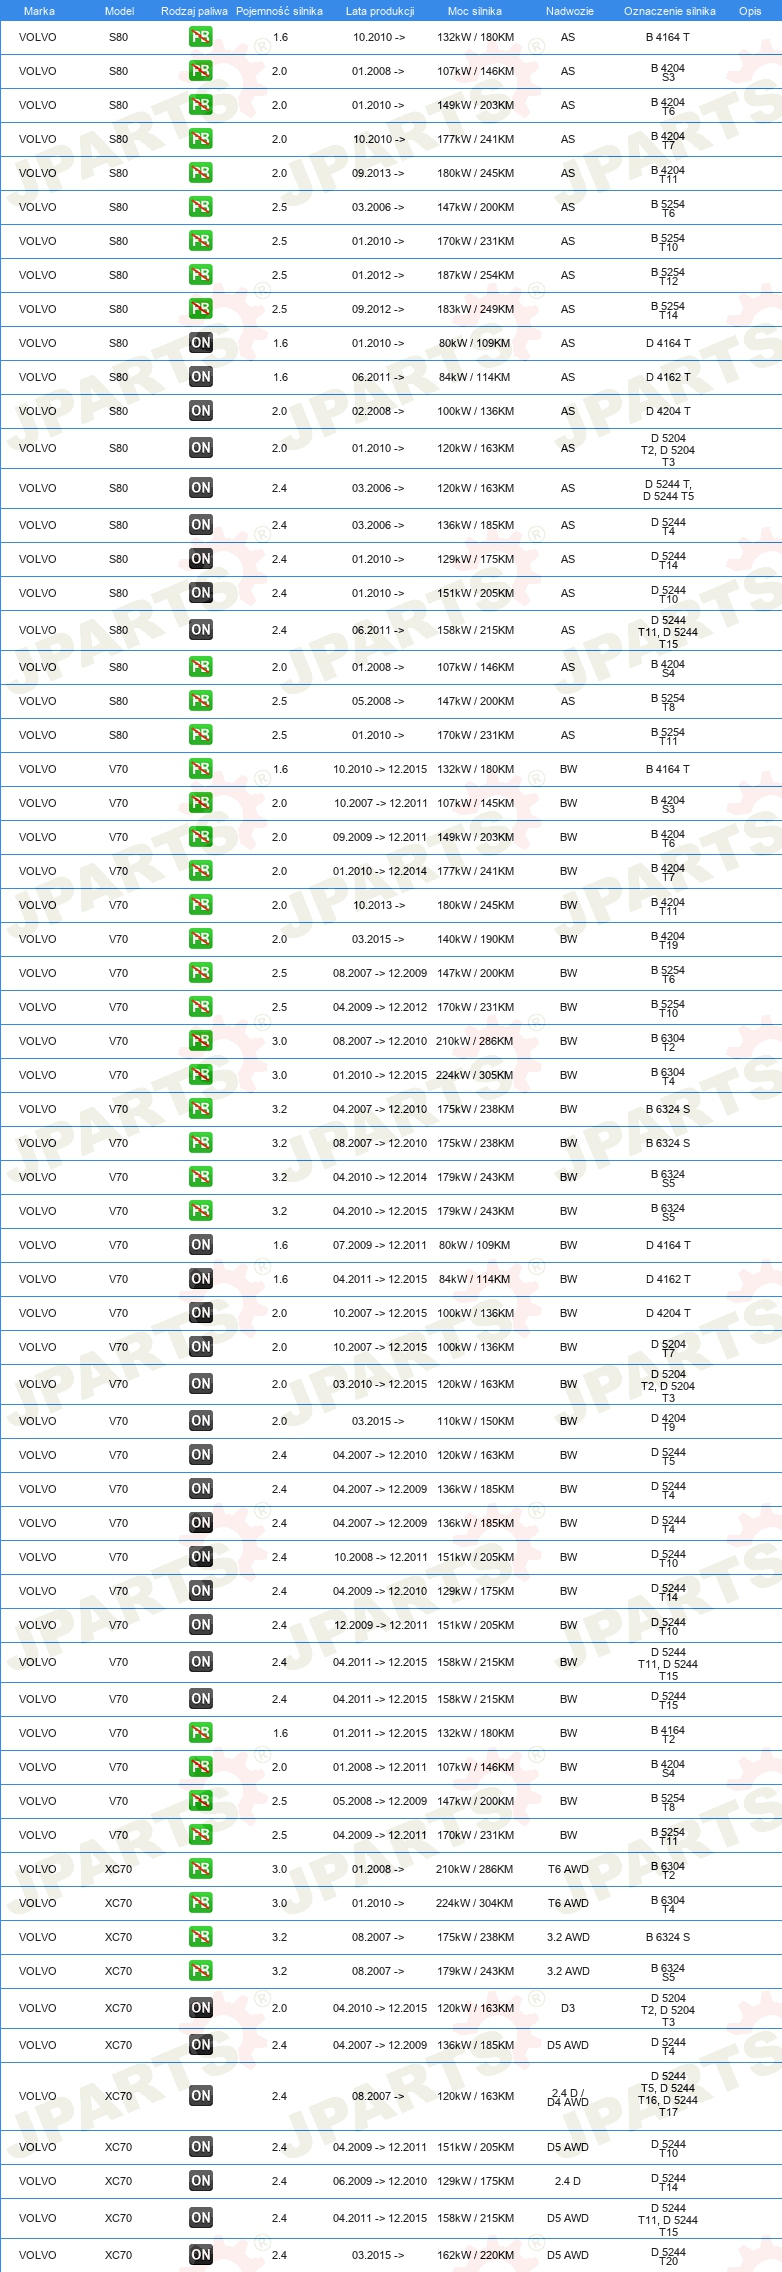Viewport: 782px width, 2272px height.
Task: Click the Marka column header
Action: (x=39, y=11)
